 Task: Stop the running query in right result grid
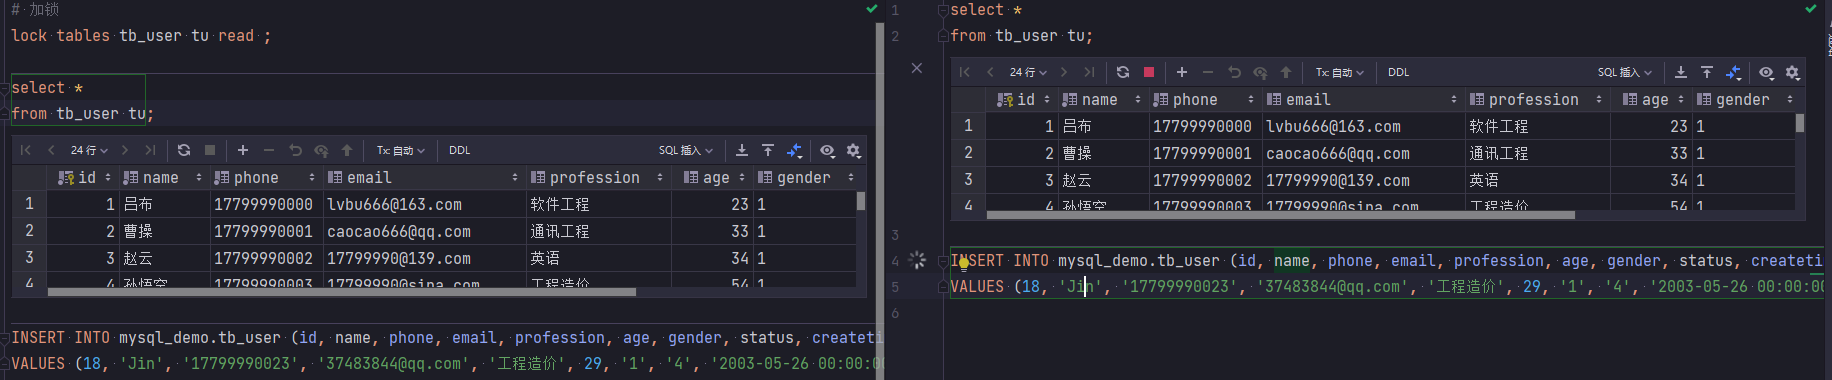(x=1149, y=72)
